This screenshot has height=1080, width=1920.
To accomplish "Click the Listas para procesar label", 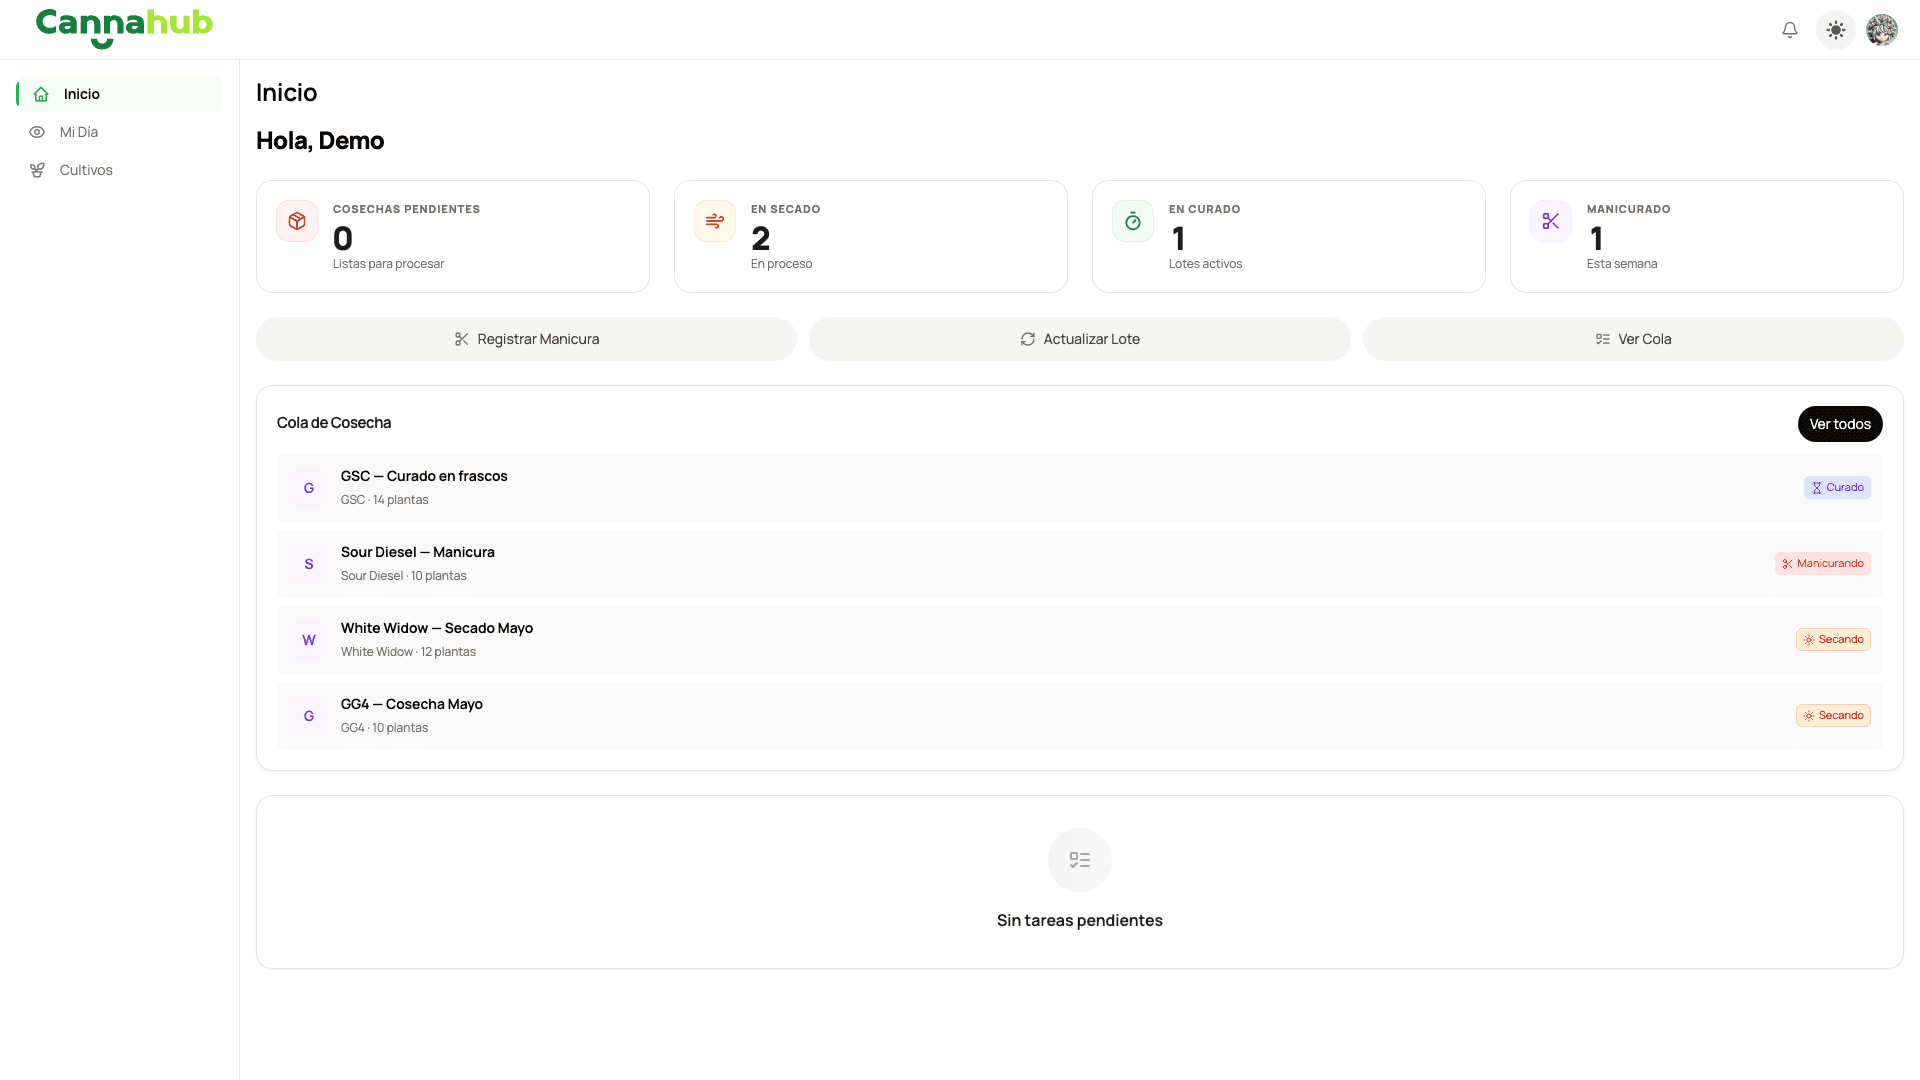I will click(388, 264).
